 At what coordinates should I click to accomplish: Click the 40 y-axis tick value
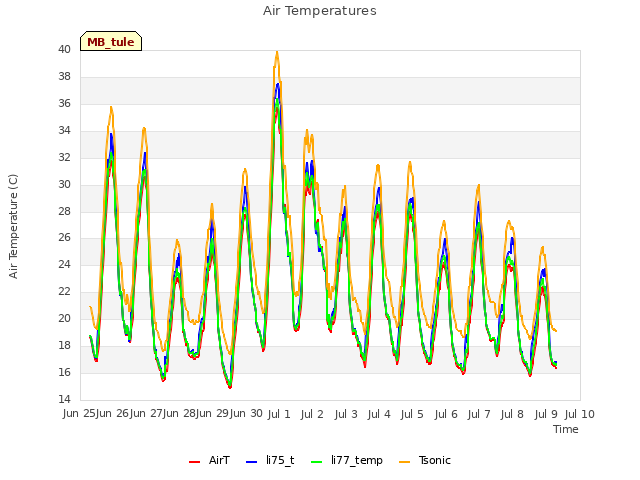pyautogui.click(x=64, y=49)
